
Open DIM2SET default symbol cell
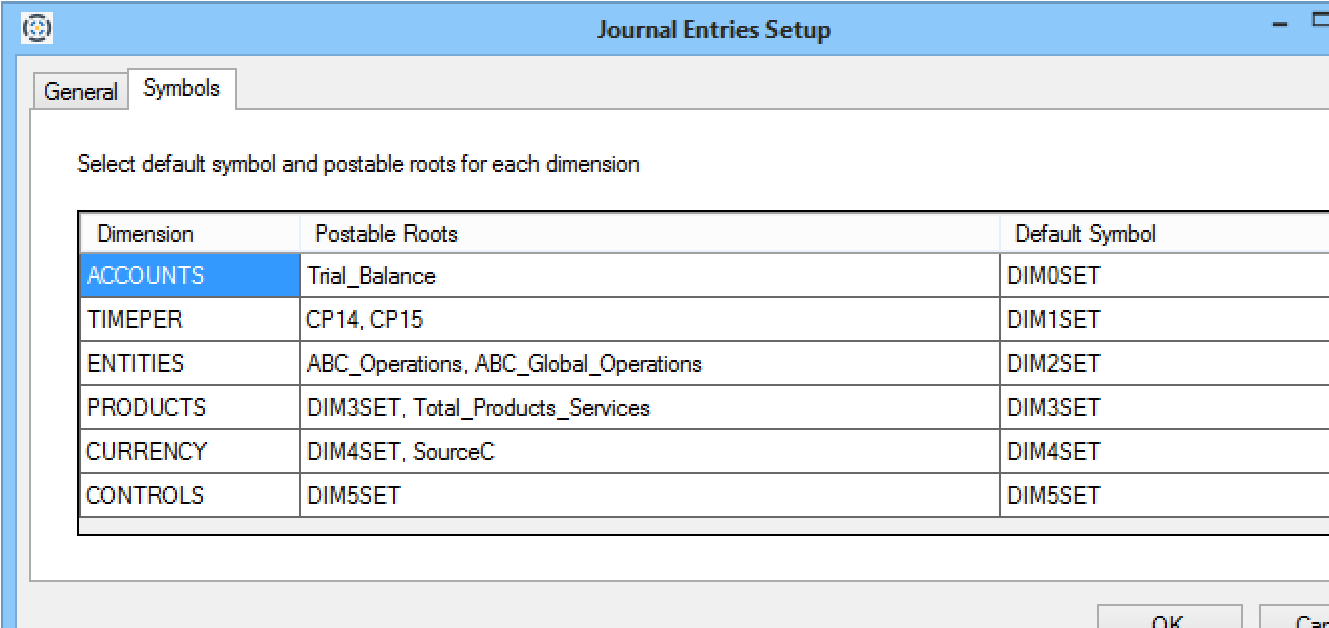coord(1160,364)
